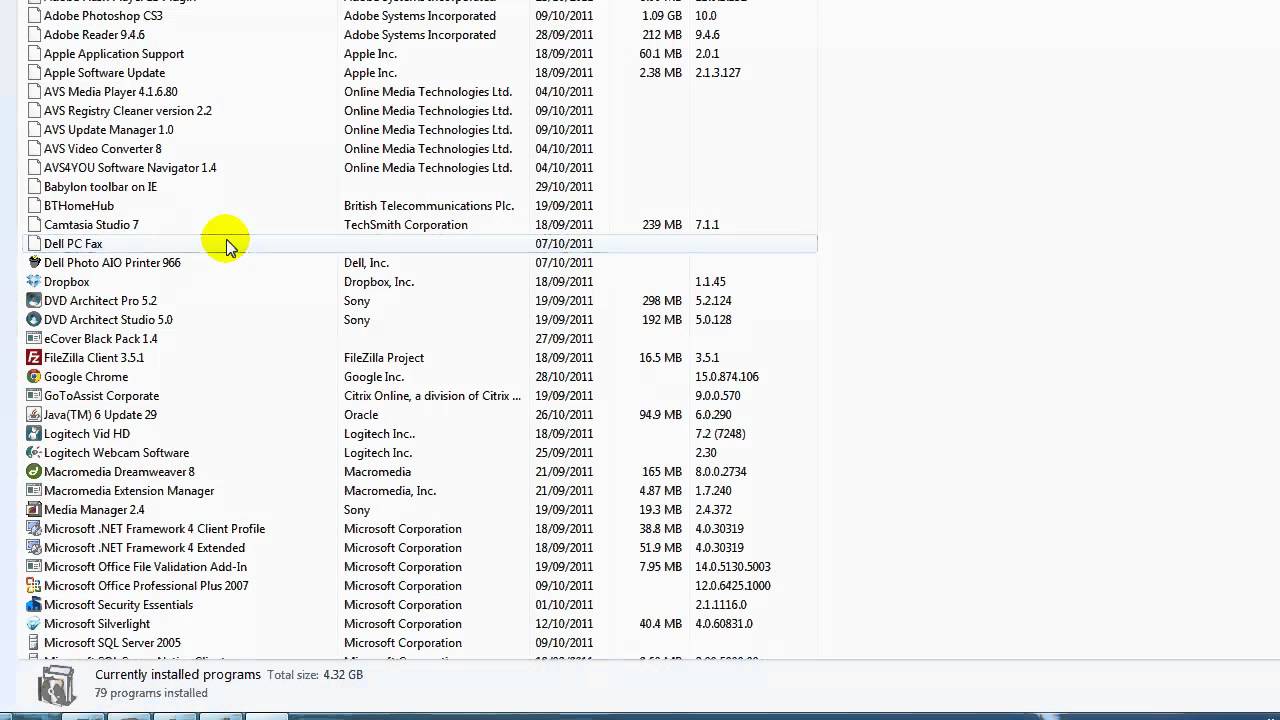Click publisher British Telecommunications Plc.
1280x720 pixels.
[429, 206]
